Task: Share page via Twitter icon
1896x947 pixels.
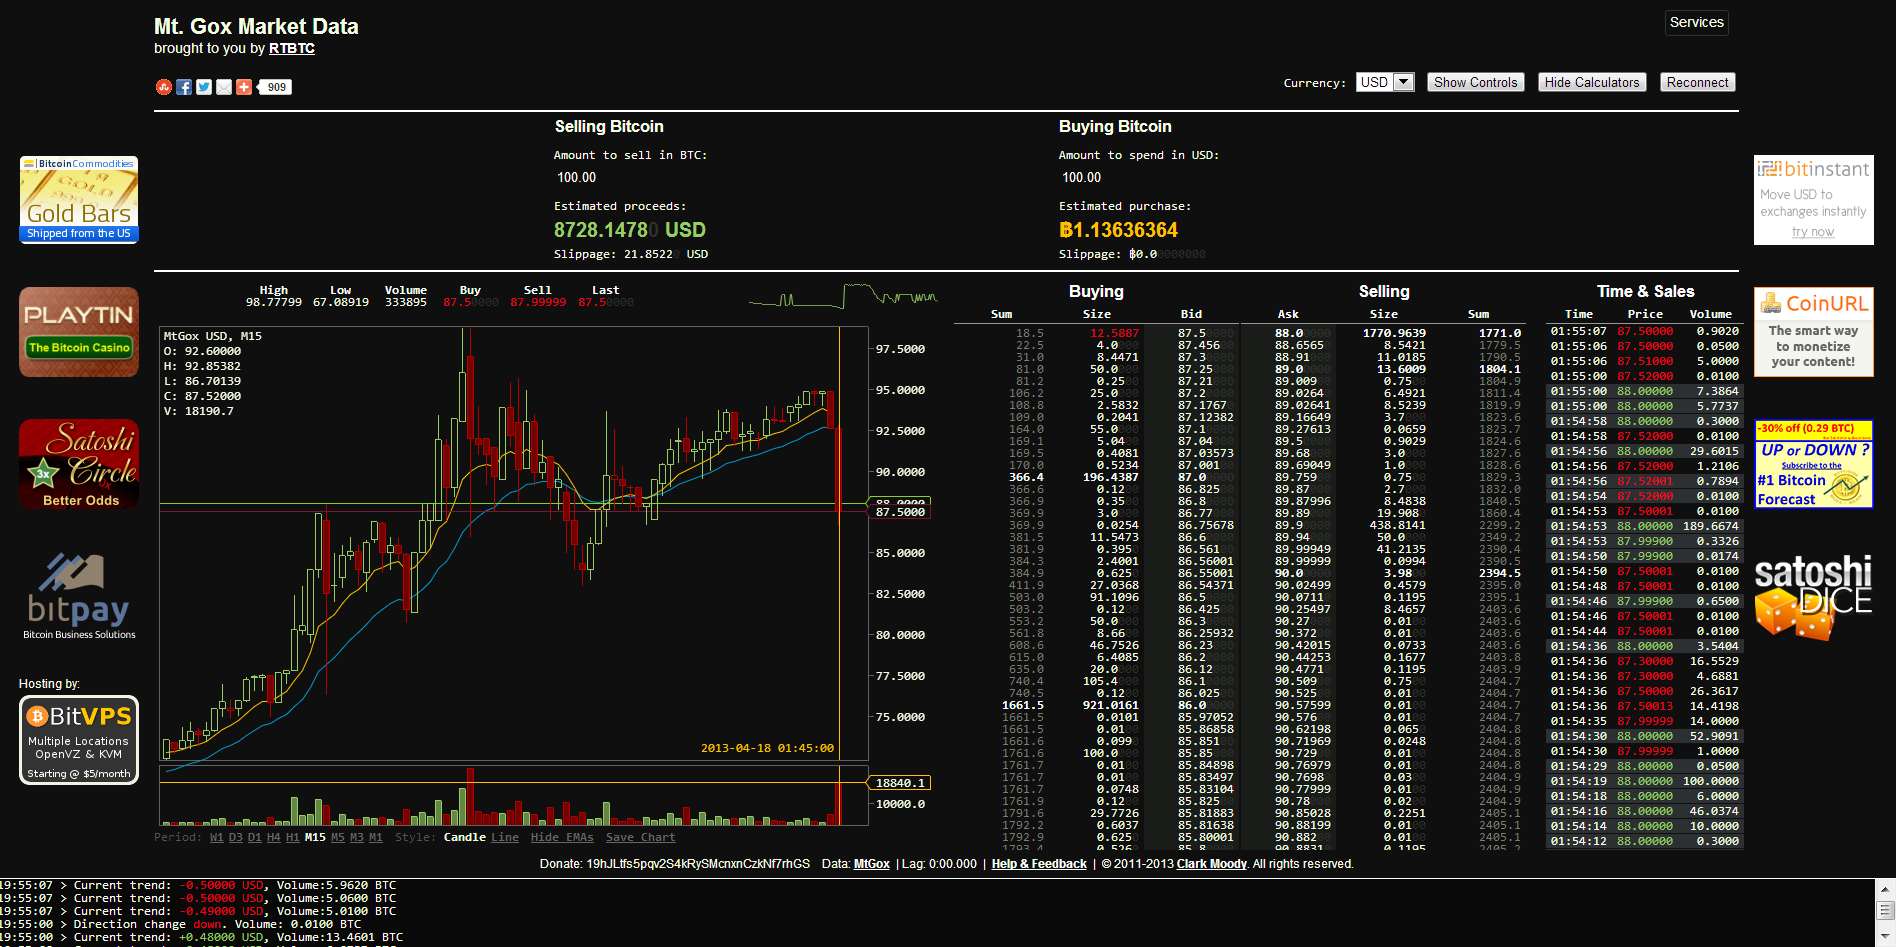Action: (x=204, y=87)
